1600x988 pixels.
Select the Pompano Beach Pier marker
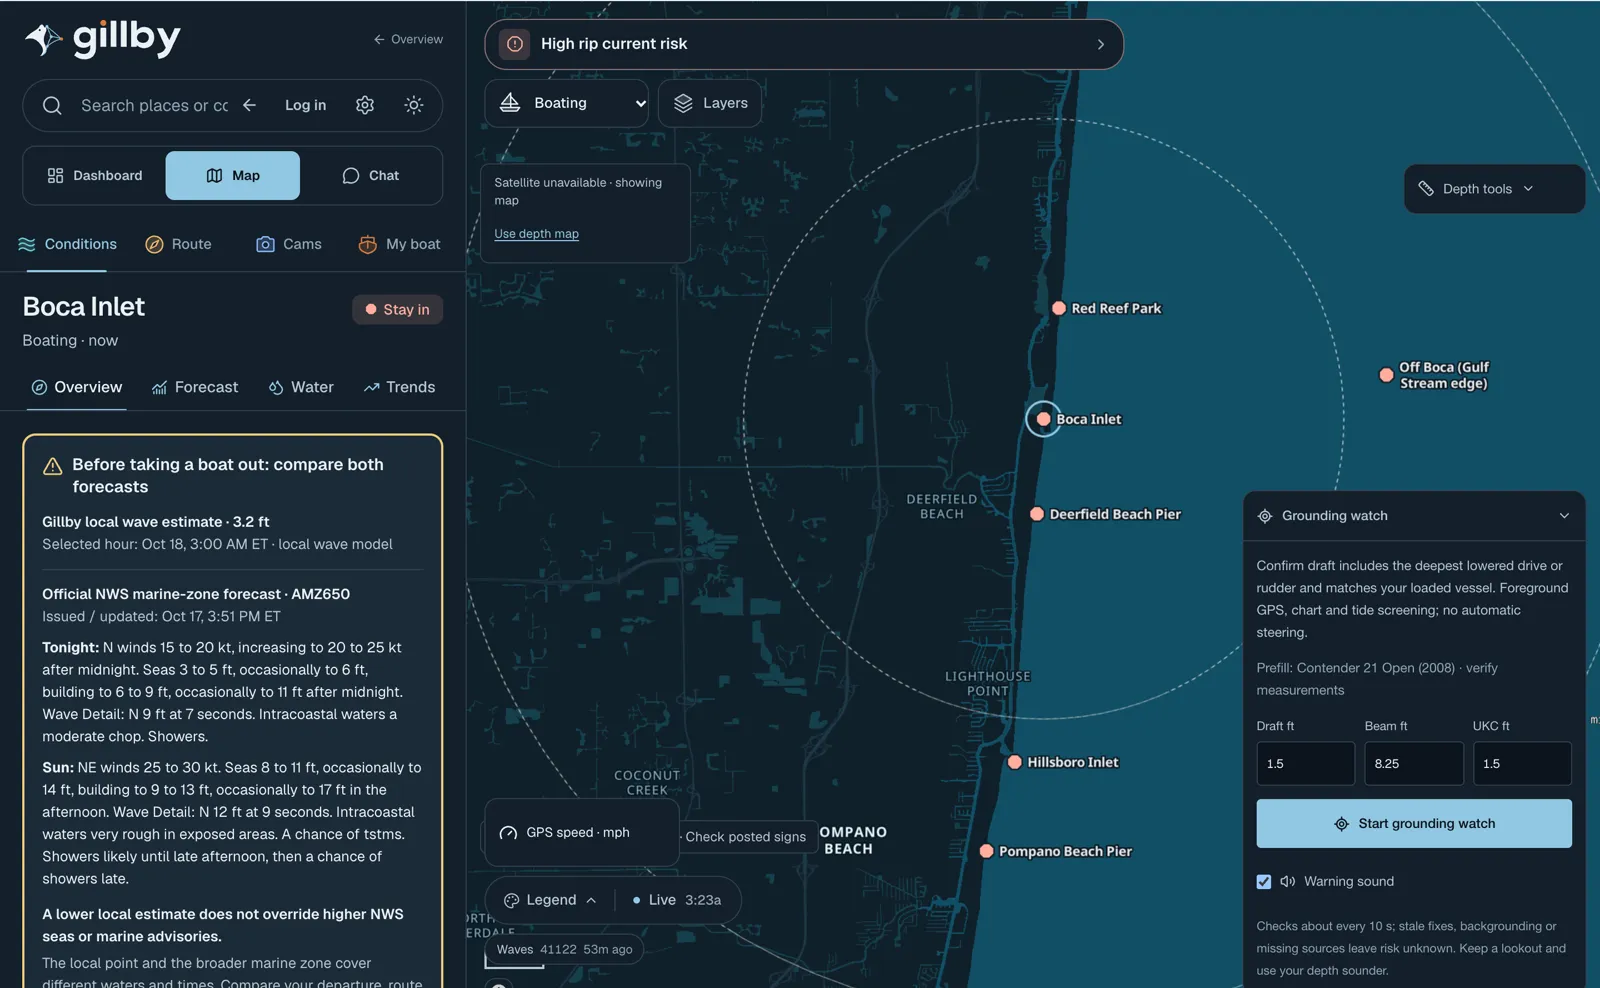coord(986,851)
